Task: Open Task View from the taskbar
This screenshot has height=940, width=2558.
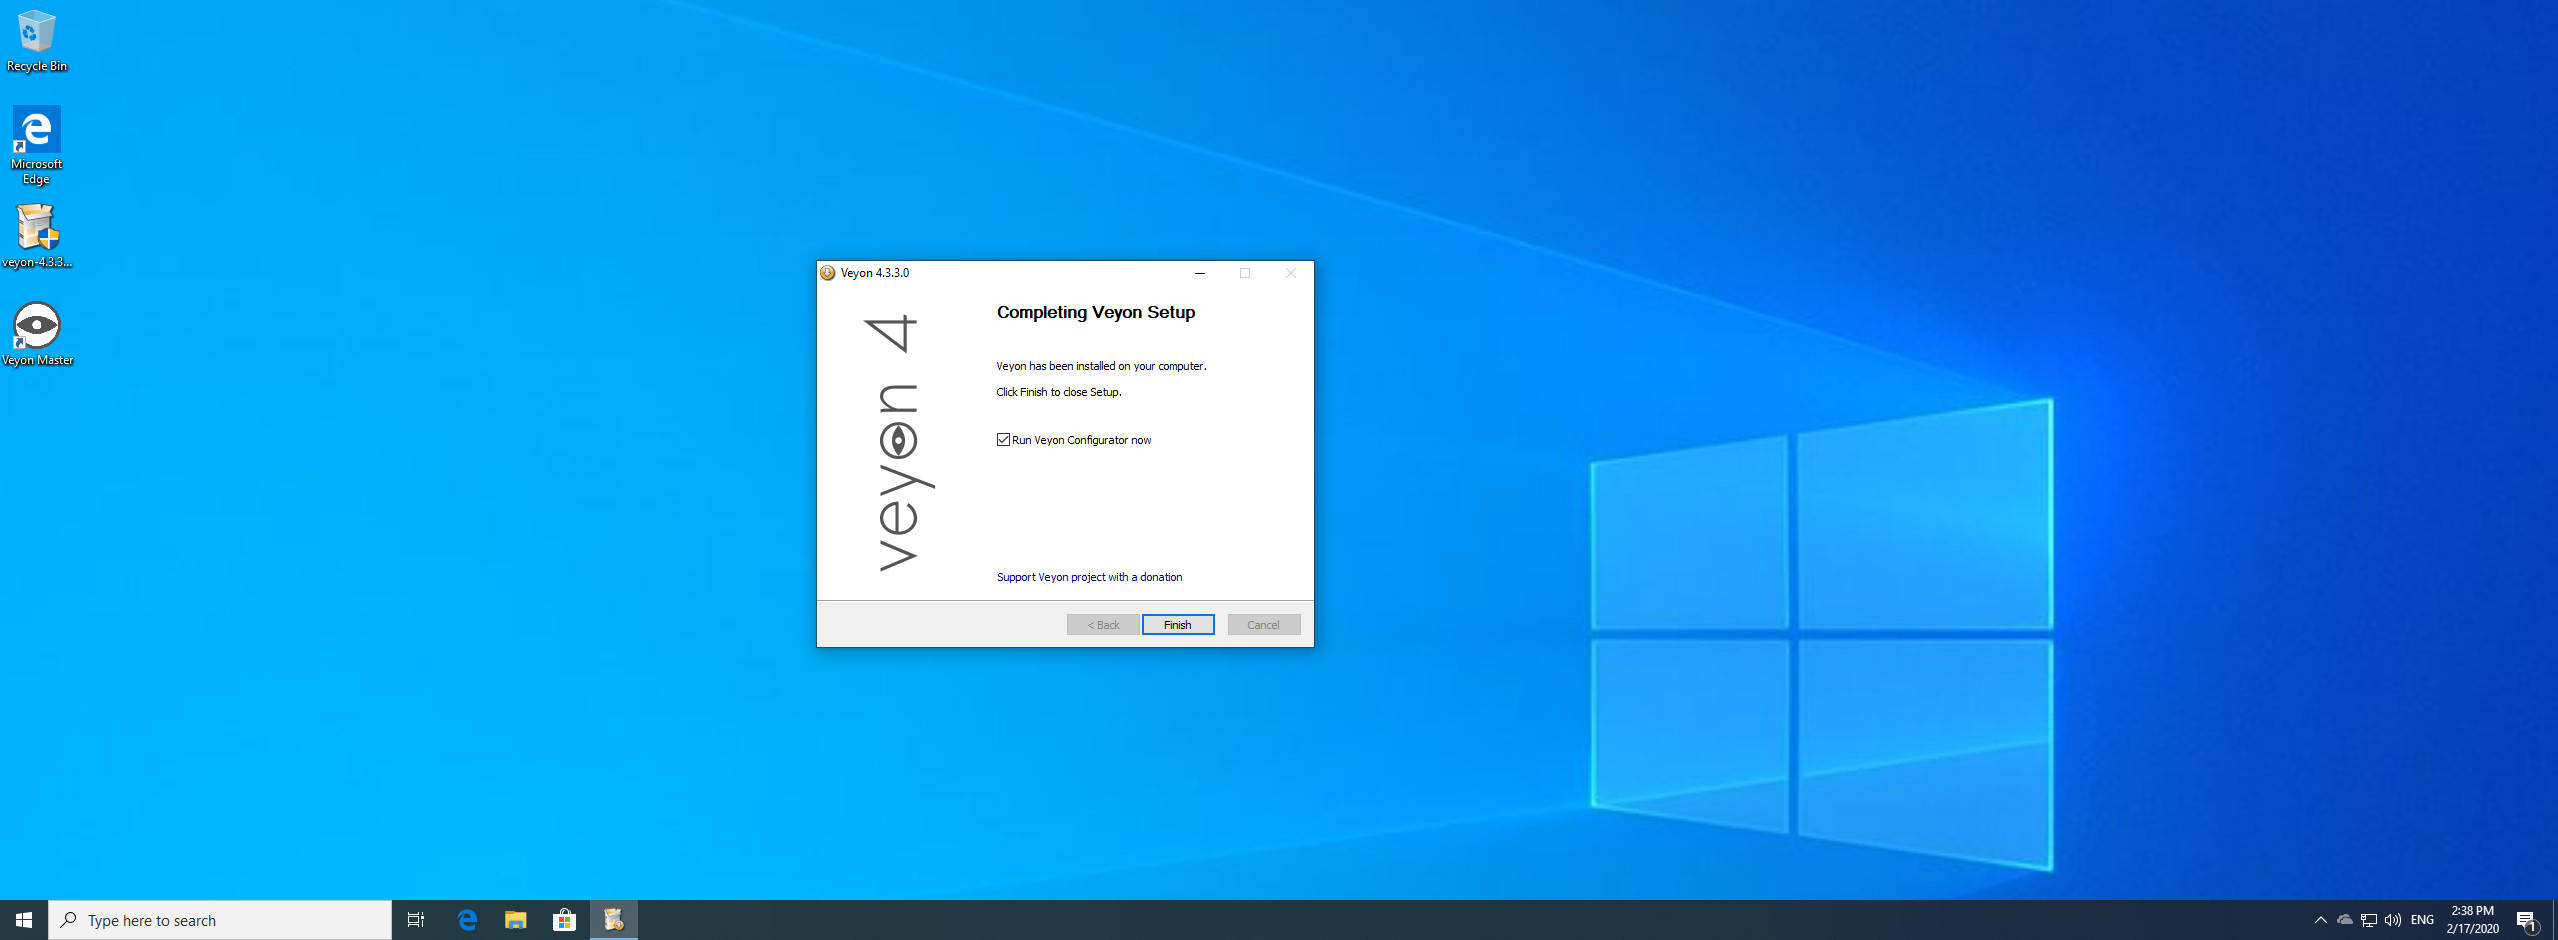Action: [x=416, y=920]
